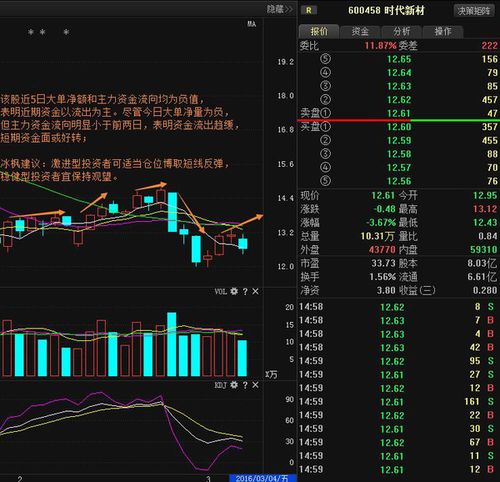Select buy level 5 circled icon
The height and width of the screenshot is (482, 500).
pos(325,181)
